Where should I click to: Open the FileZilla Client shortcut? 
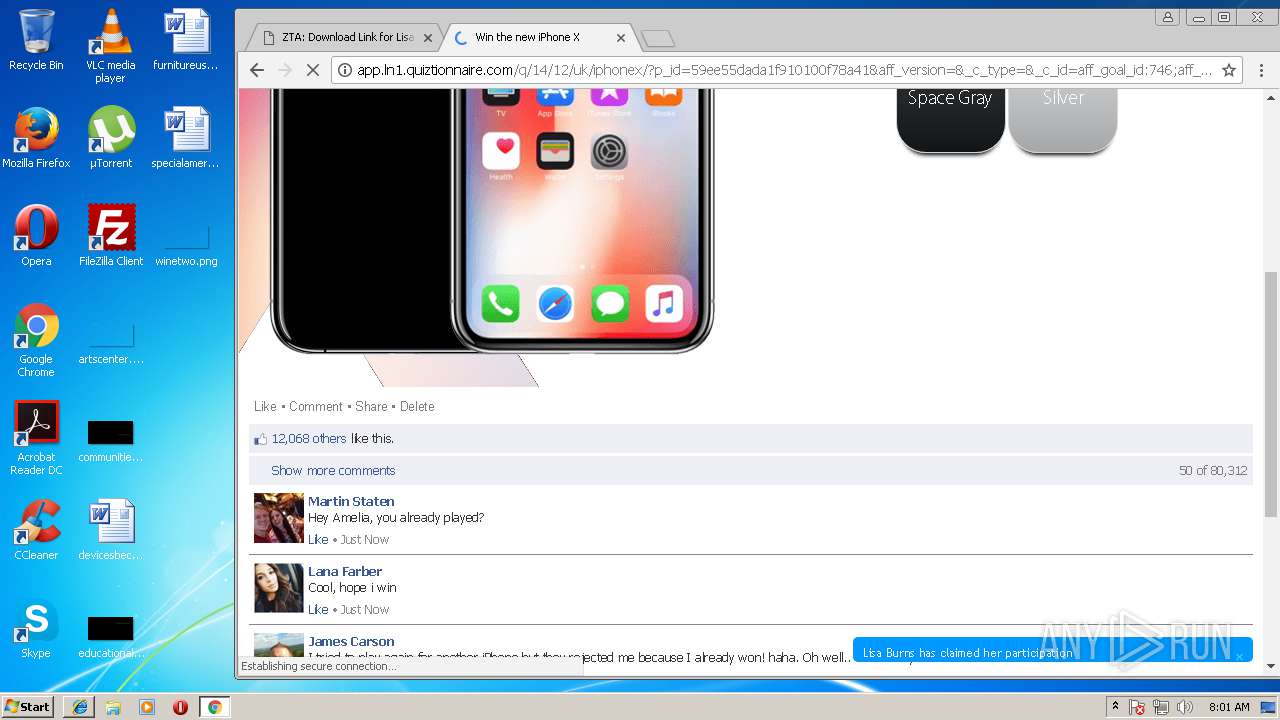(x=110, y=236)
